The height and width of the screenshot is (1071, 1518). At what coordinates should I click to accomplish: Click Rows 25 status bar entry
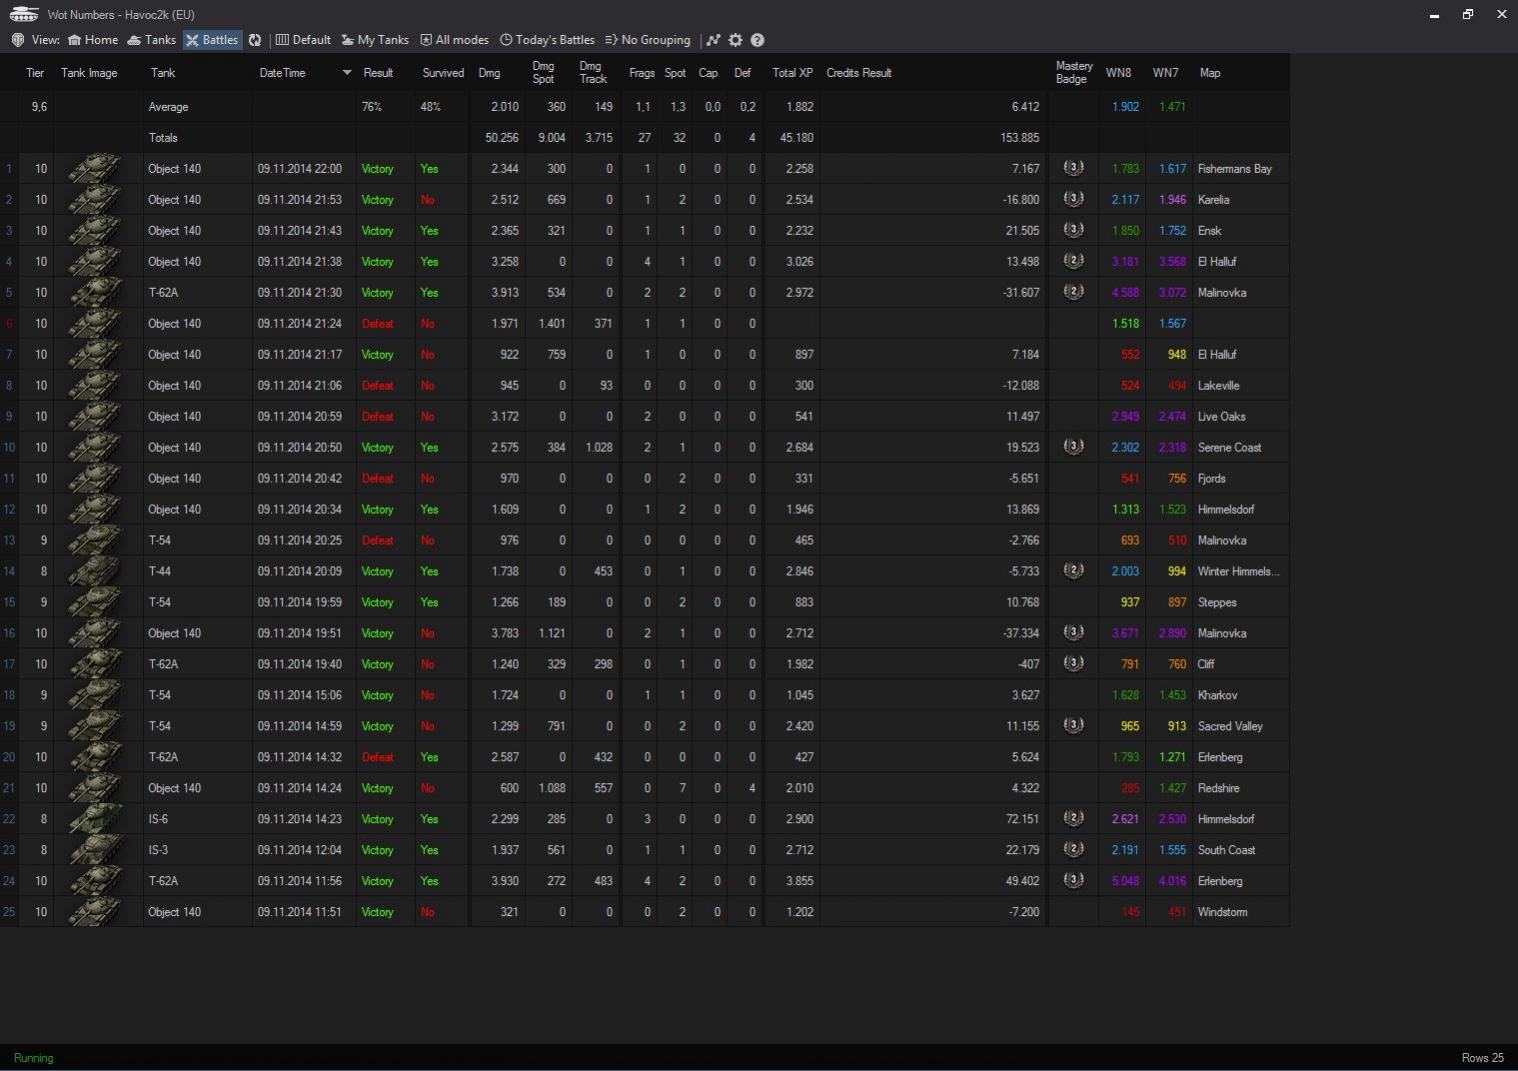pos(1482,1058)
